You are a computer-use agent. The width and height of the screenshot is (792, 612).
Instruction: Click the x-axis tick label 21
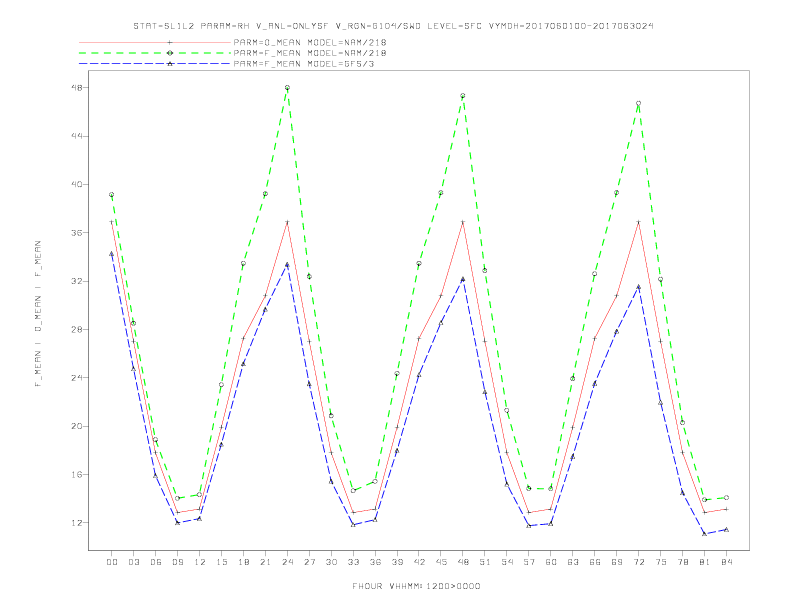tap(265, 562)
